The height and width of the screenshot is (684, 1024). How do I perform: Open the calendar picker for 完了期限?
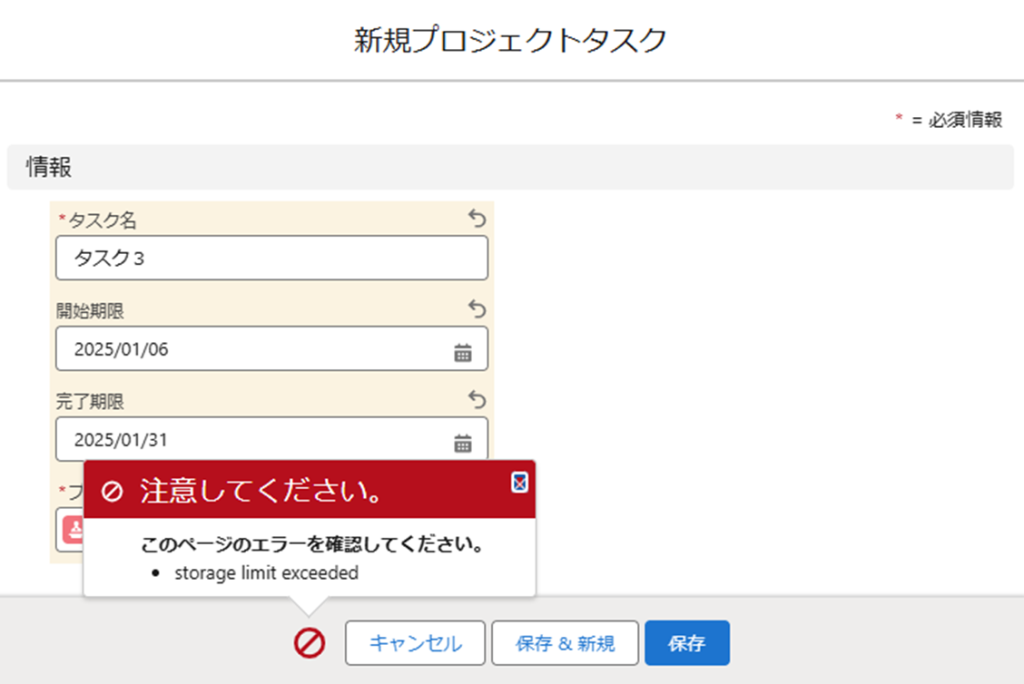tap(463, 442)
